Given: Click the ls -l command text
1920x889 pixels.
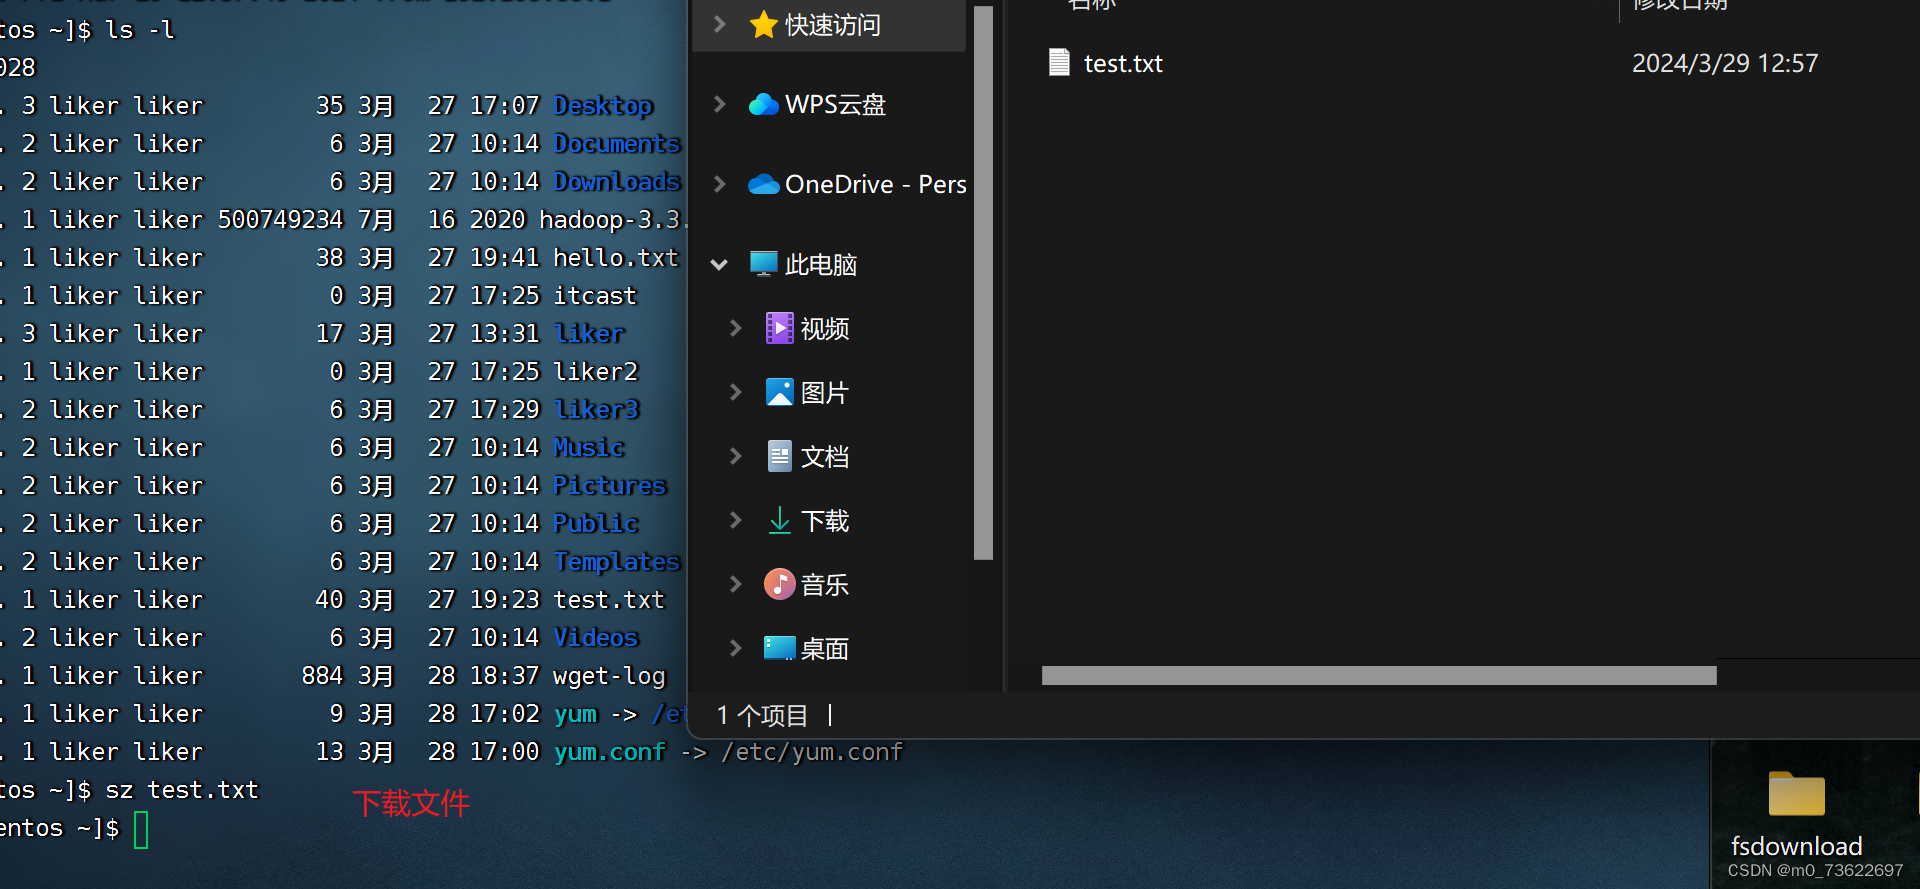Looking at the screenshot, I should [x=140, y=29].
